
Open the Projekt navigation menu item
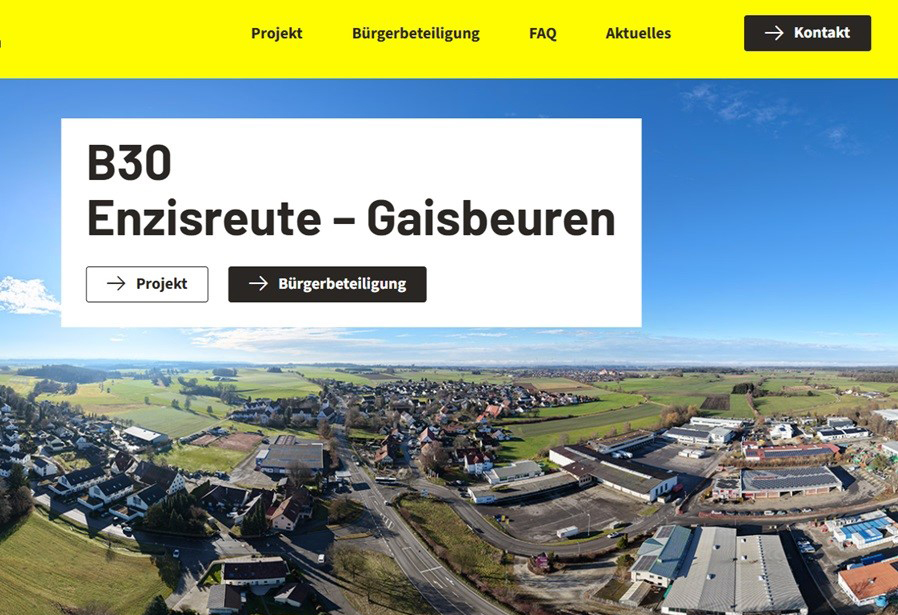tap(277, 33)
